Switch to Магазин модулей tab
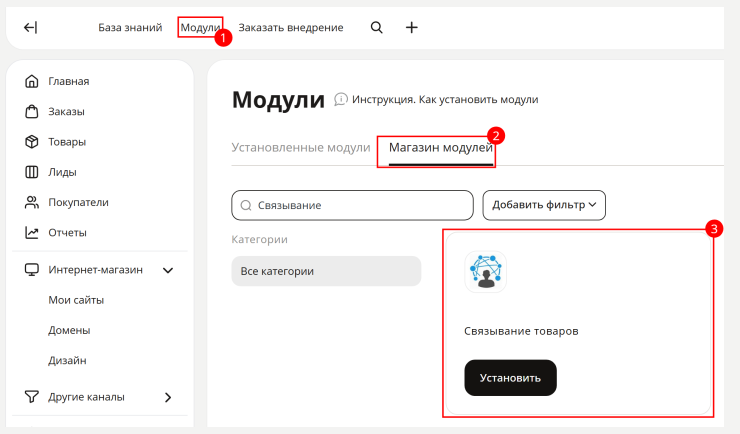 [441, 148]
